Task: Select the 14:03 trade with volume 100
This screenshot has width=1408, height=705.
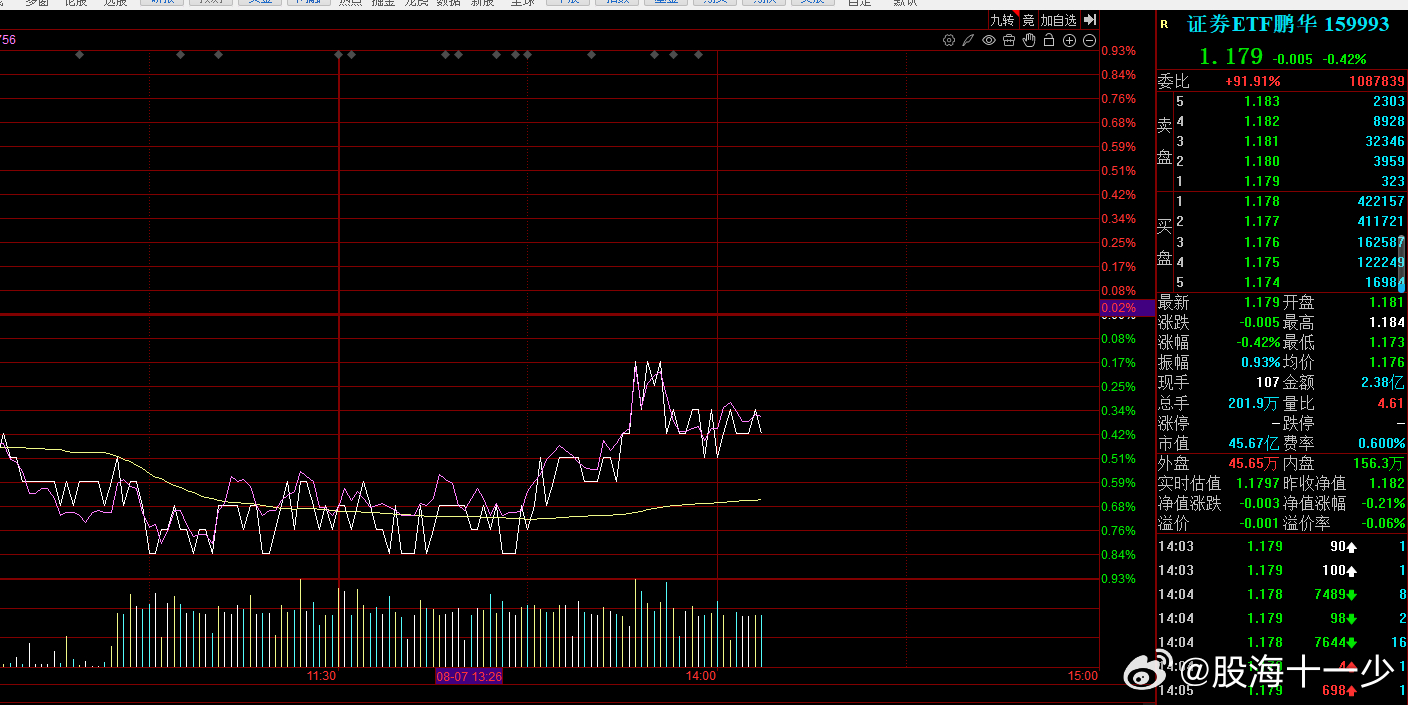Action: pyautogui.click(x=1282, y=570)
